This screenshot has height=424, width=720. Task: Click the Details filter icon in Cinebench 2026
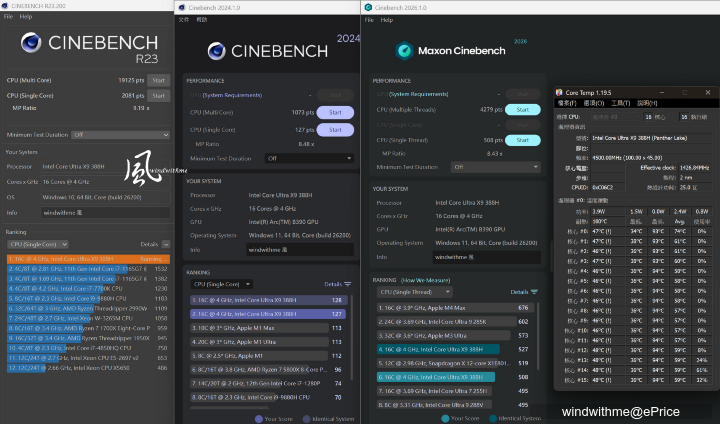tap(534, 292)
